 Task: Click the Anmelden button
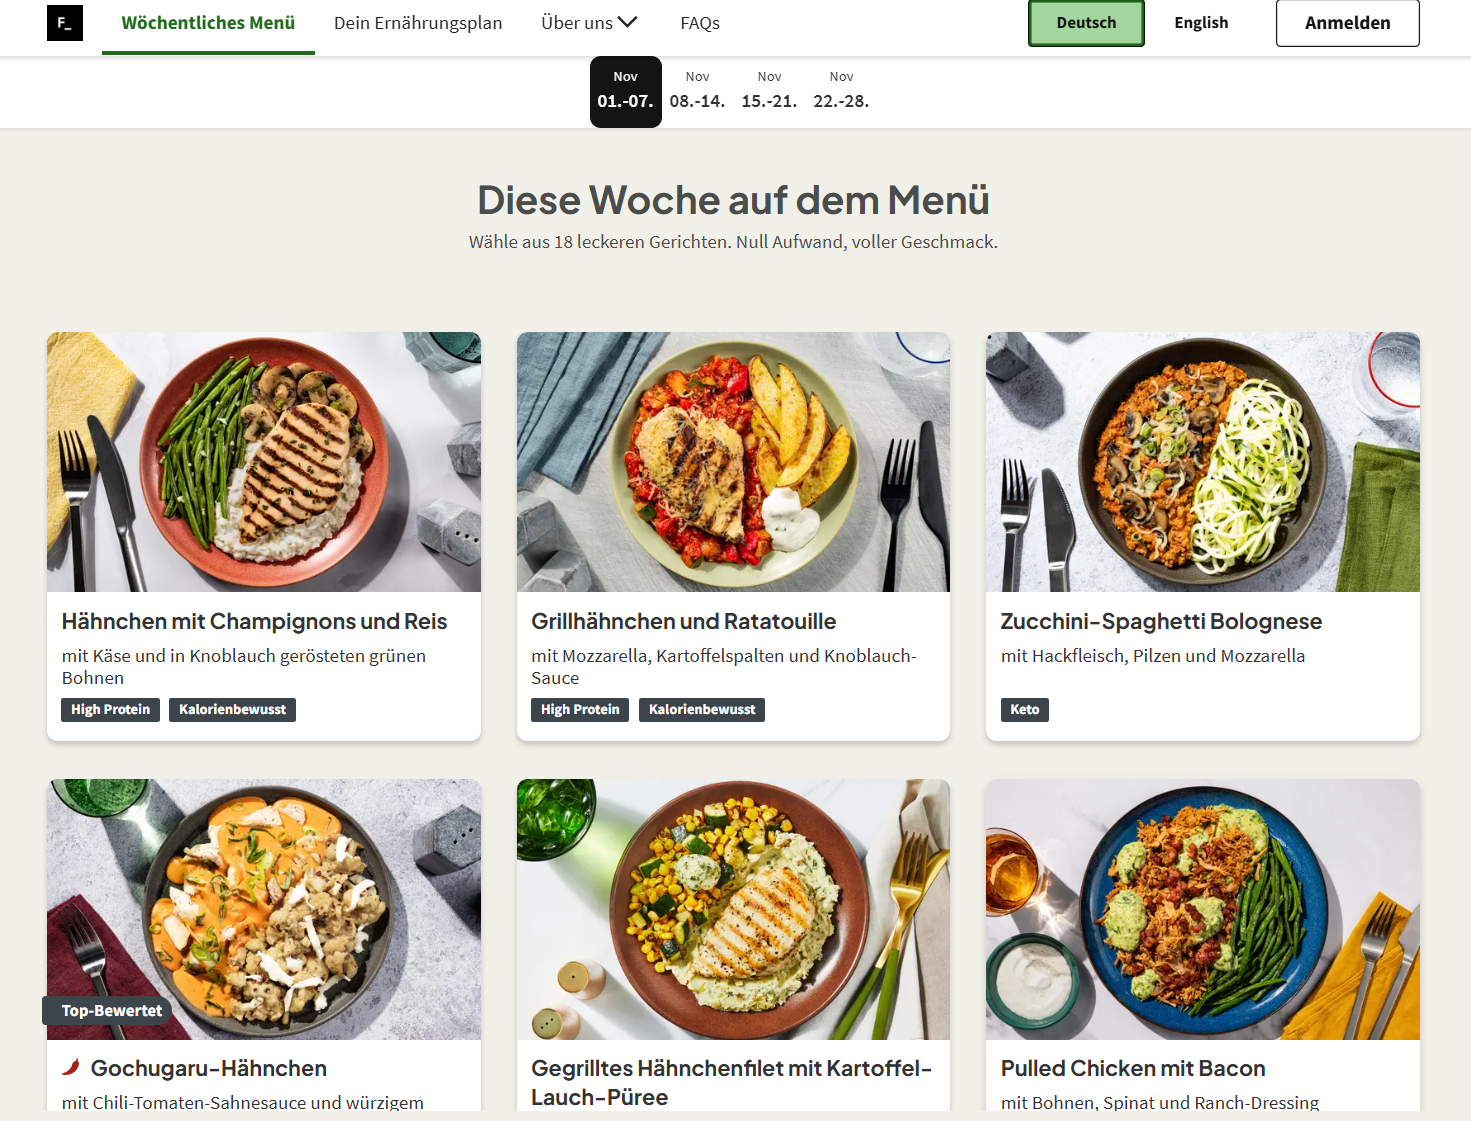point(1347,23)
